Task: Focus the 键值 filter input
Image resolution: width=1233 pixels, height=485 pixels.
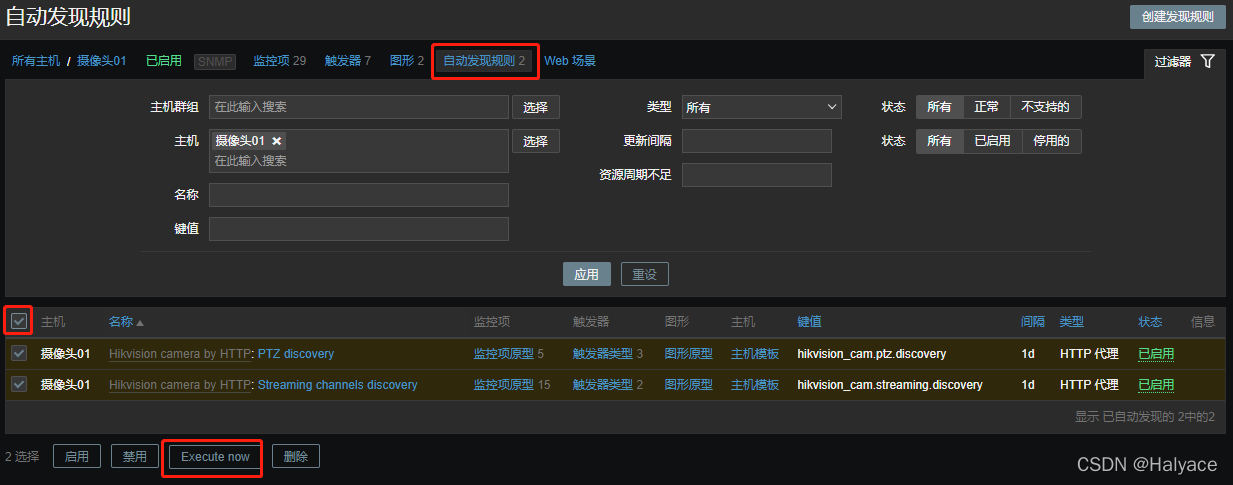Action: (359, 229)
